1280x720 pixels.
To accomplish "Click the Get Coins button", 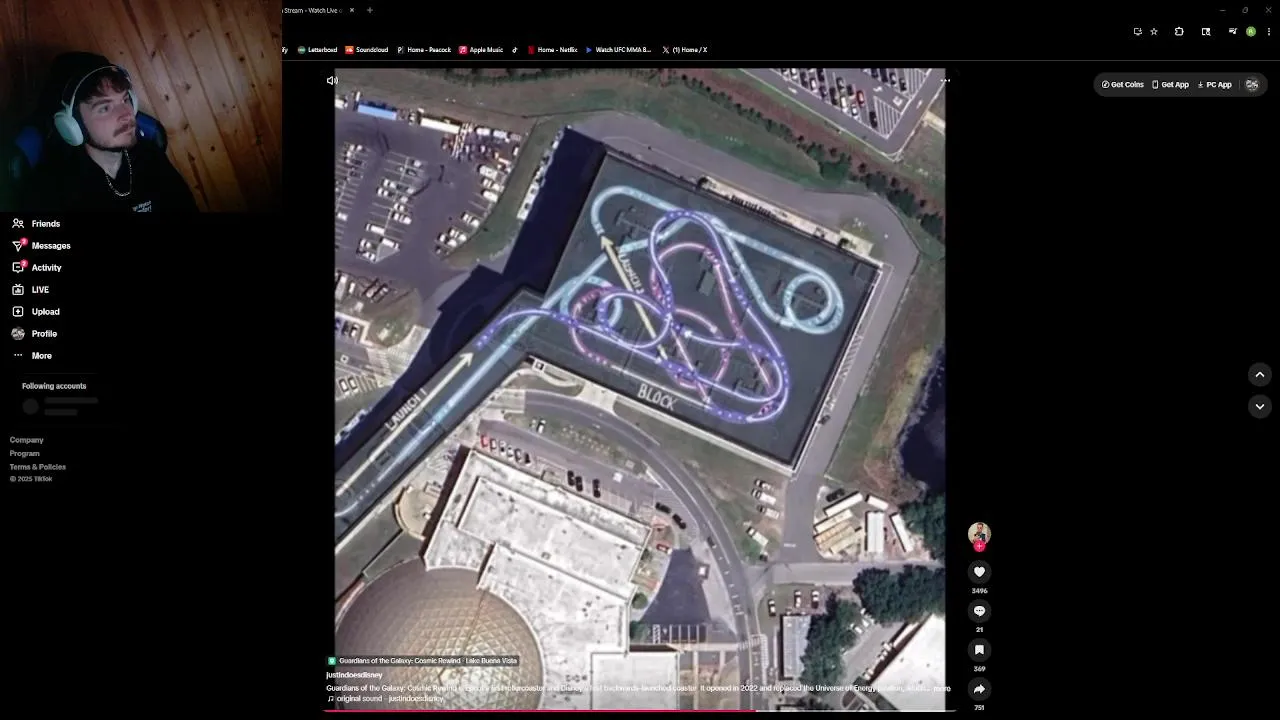I will [x=1122, y=85].
